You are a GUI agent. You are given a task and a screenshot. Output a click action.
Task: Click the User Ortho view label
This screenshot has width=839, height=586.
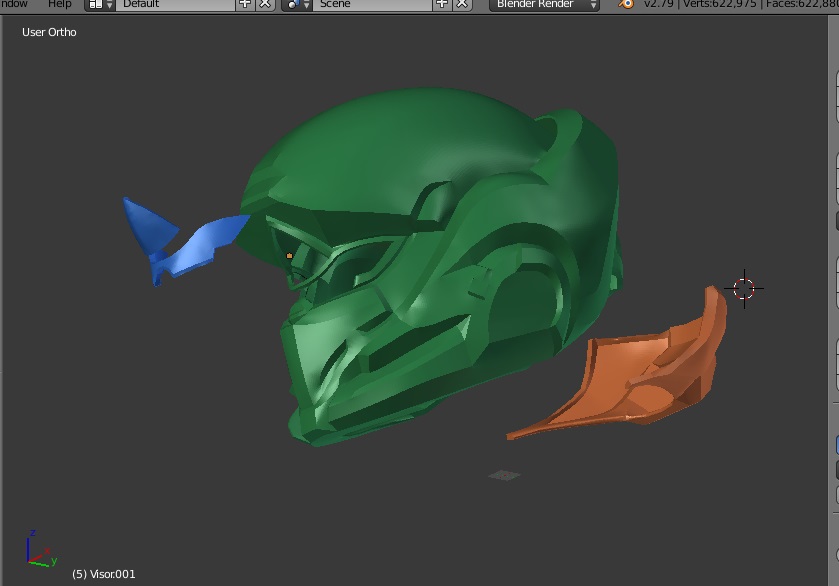pos(49,32)
